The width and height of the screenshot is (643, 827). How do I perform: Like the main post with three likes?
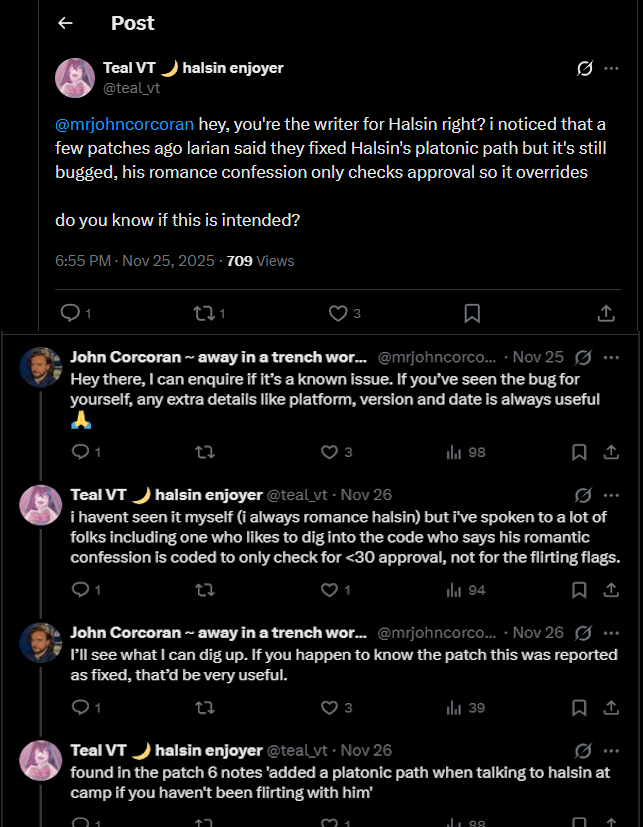click(x=338, y=313)
